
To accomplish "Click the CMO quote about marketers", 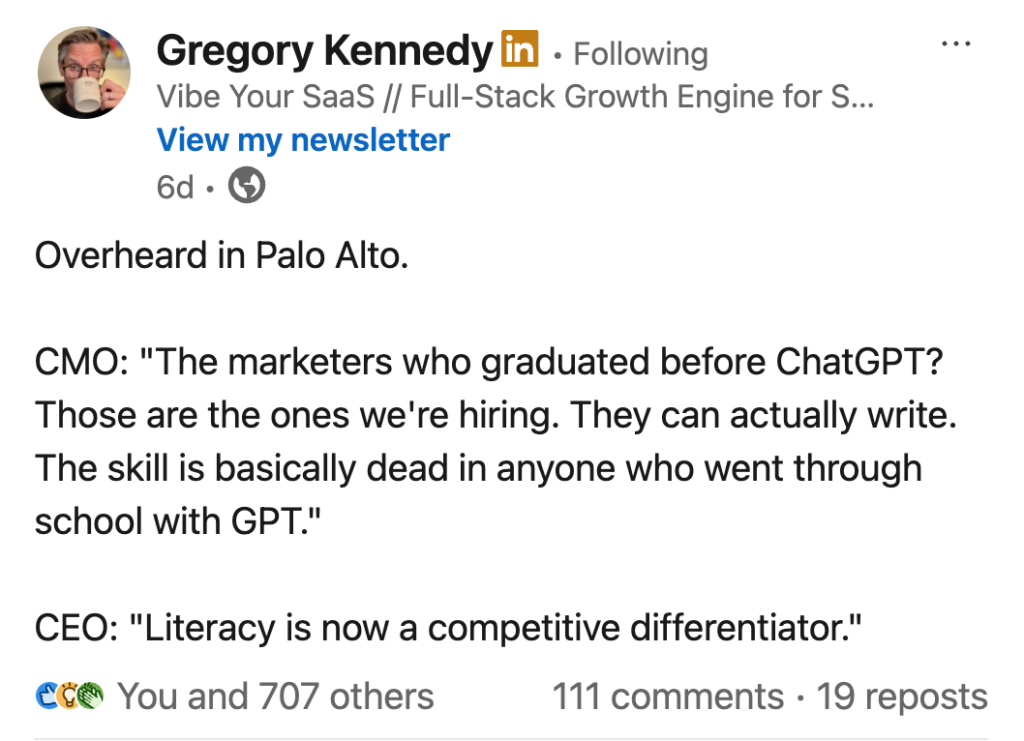I will coord(490,362).
